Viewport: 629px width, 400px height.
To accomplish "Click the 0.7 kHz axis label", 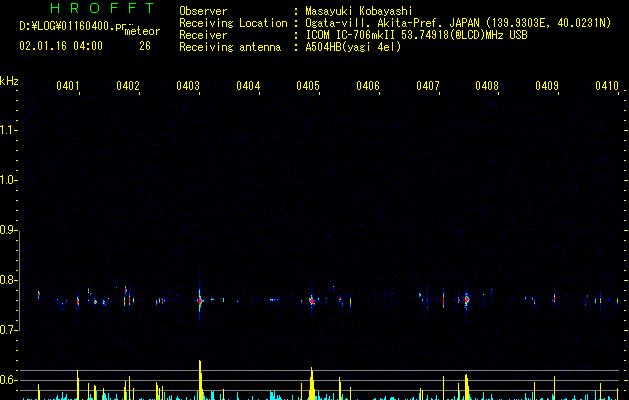I will tap(8, 330).
